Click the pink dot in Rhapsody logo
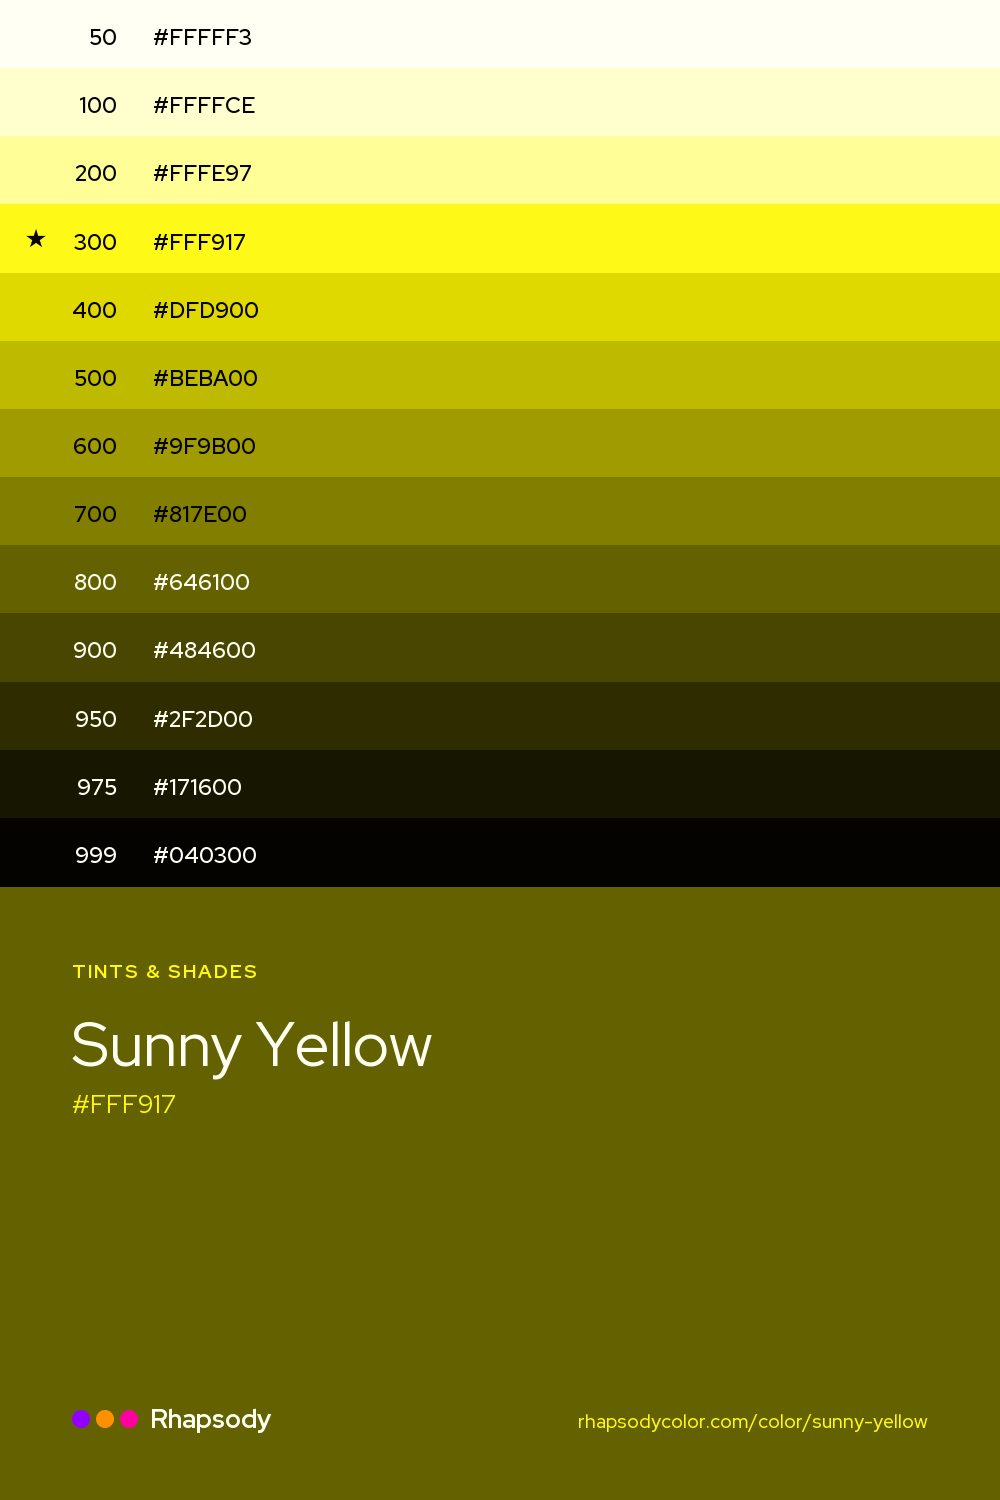 tap(129, 1419)
